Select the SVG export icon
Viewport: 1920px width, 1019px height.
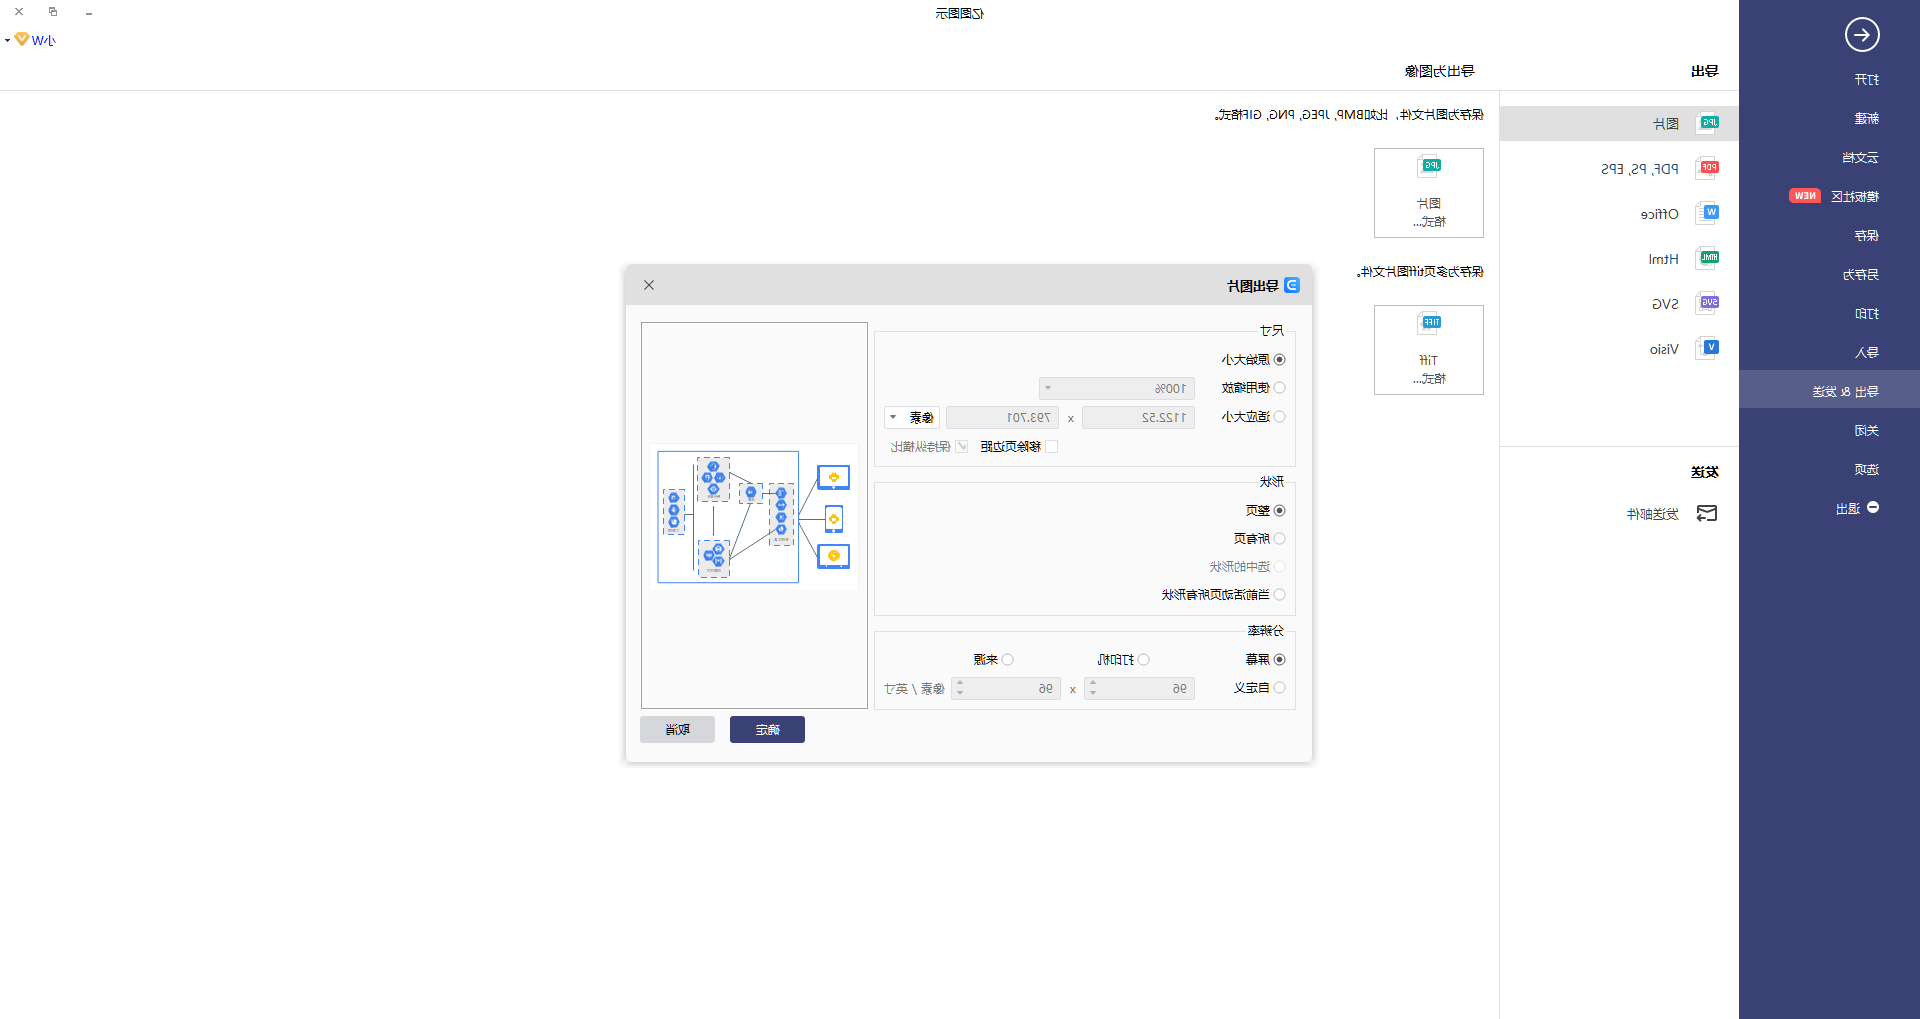point(1709,303)
